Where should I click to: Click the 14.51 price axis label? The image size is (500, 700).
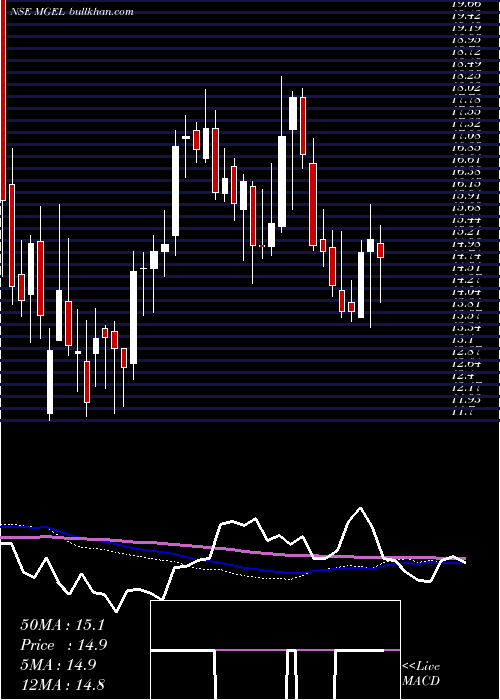pos(466,268)
